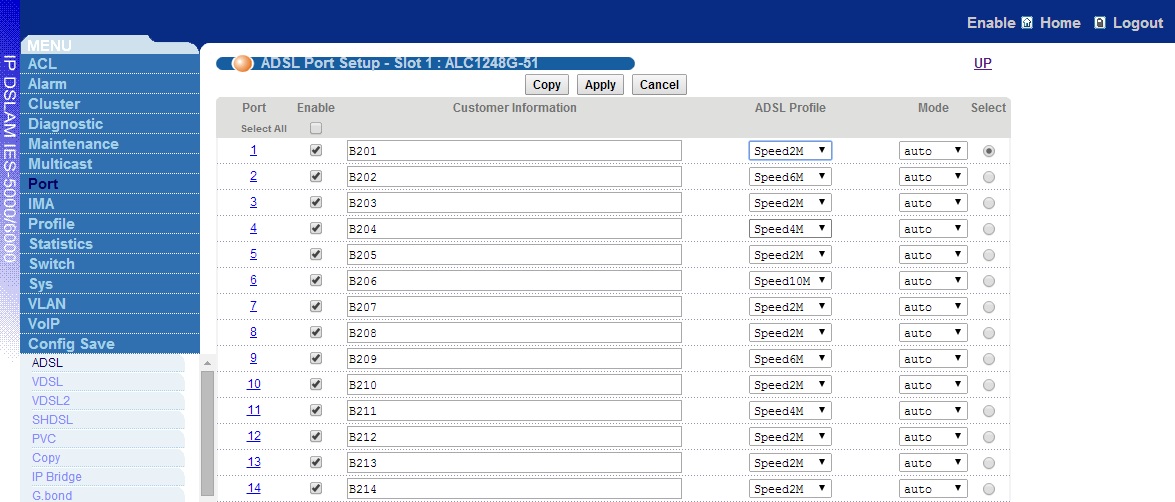
Task: Toggle the Select All enable checkbox
Action: click(x=316, y=129)
